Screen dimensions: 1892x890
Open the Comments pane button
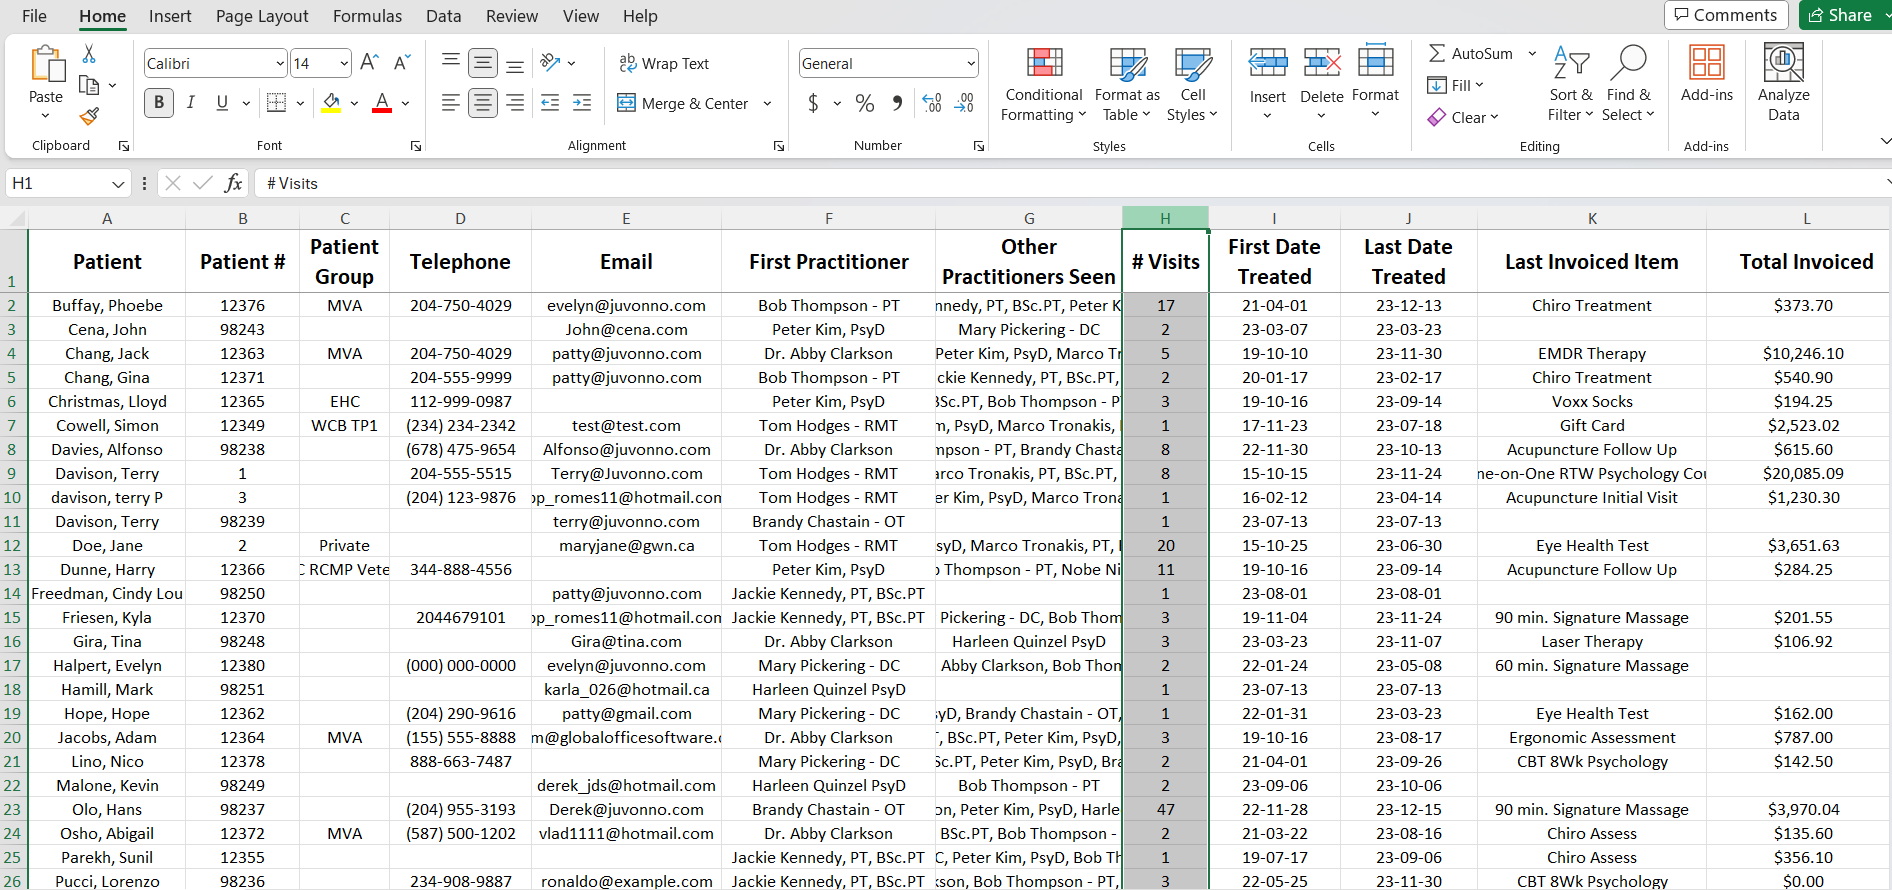(x=1726, y=15)
